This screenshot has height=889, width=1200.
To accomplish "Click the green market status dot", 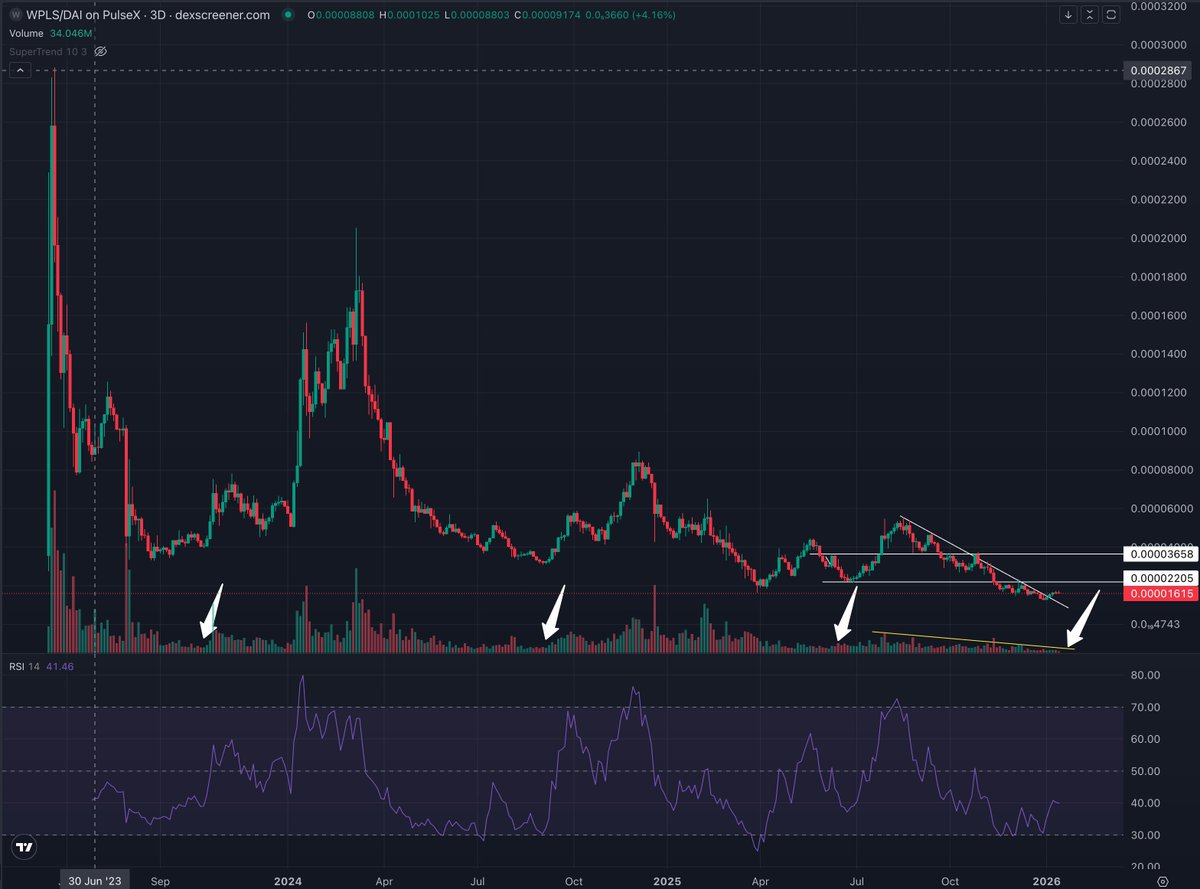I will (288, 15).
